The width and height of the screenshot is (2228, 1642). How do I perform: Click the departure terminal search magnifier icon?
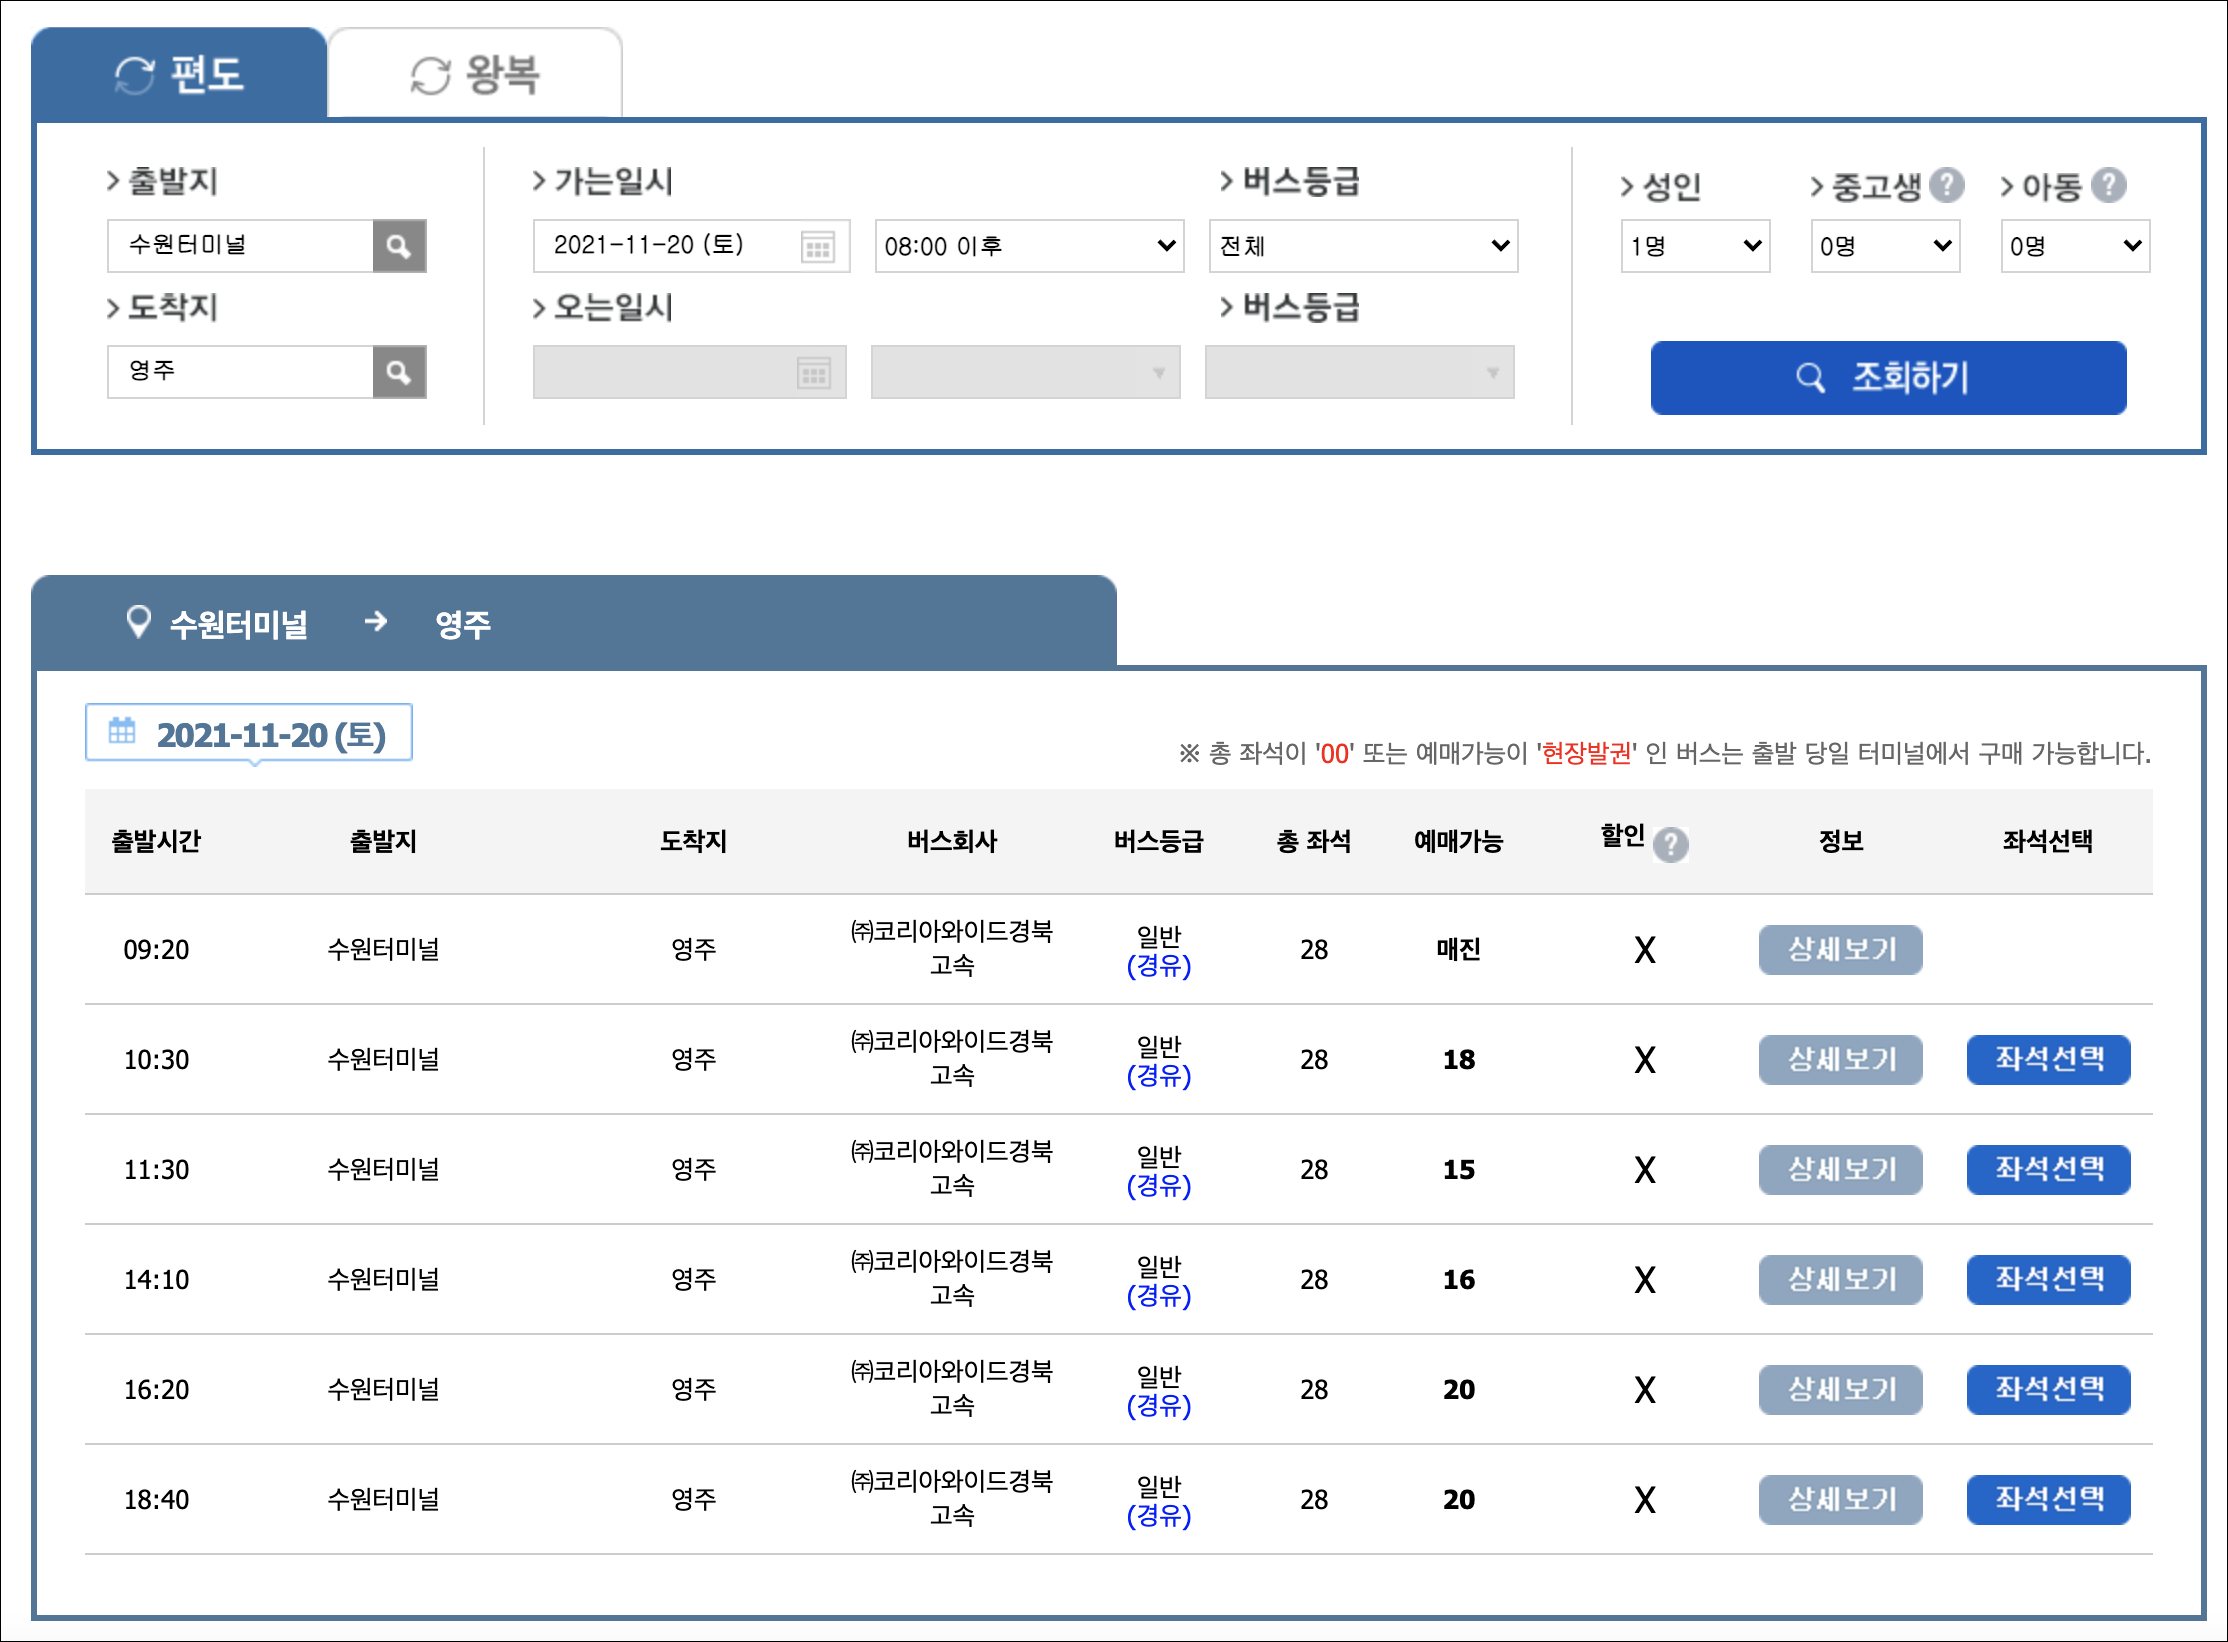pos(399,246)
